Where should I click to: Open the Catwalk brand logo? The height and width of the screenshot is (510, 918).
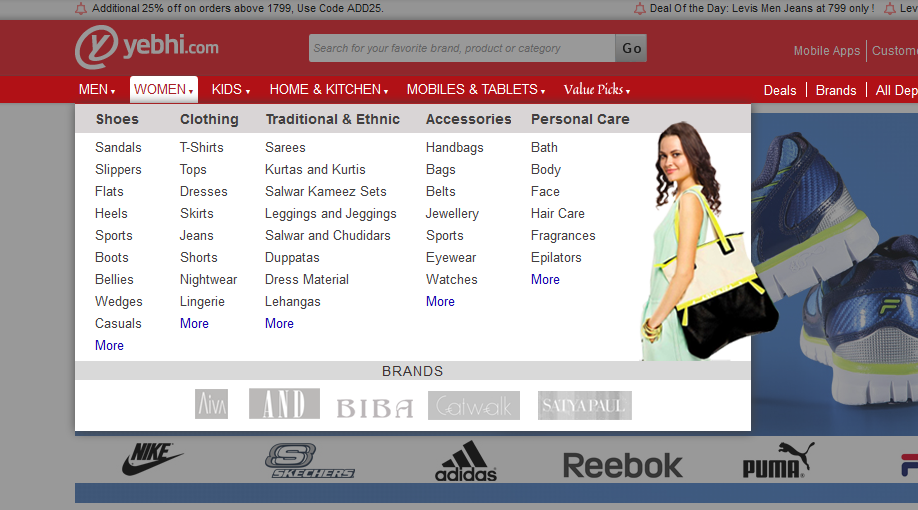tap(474, 405)
